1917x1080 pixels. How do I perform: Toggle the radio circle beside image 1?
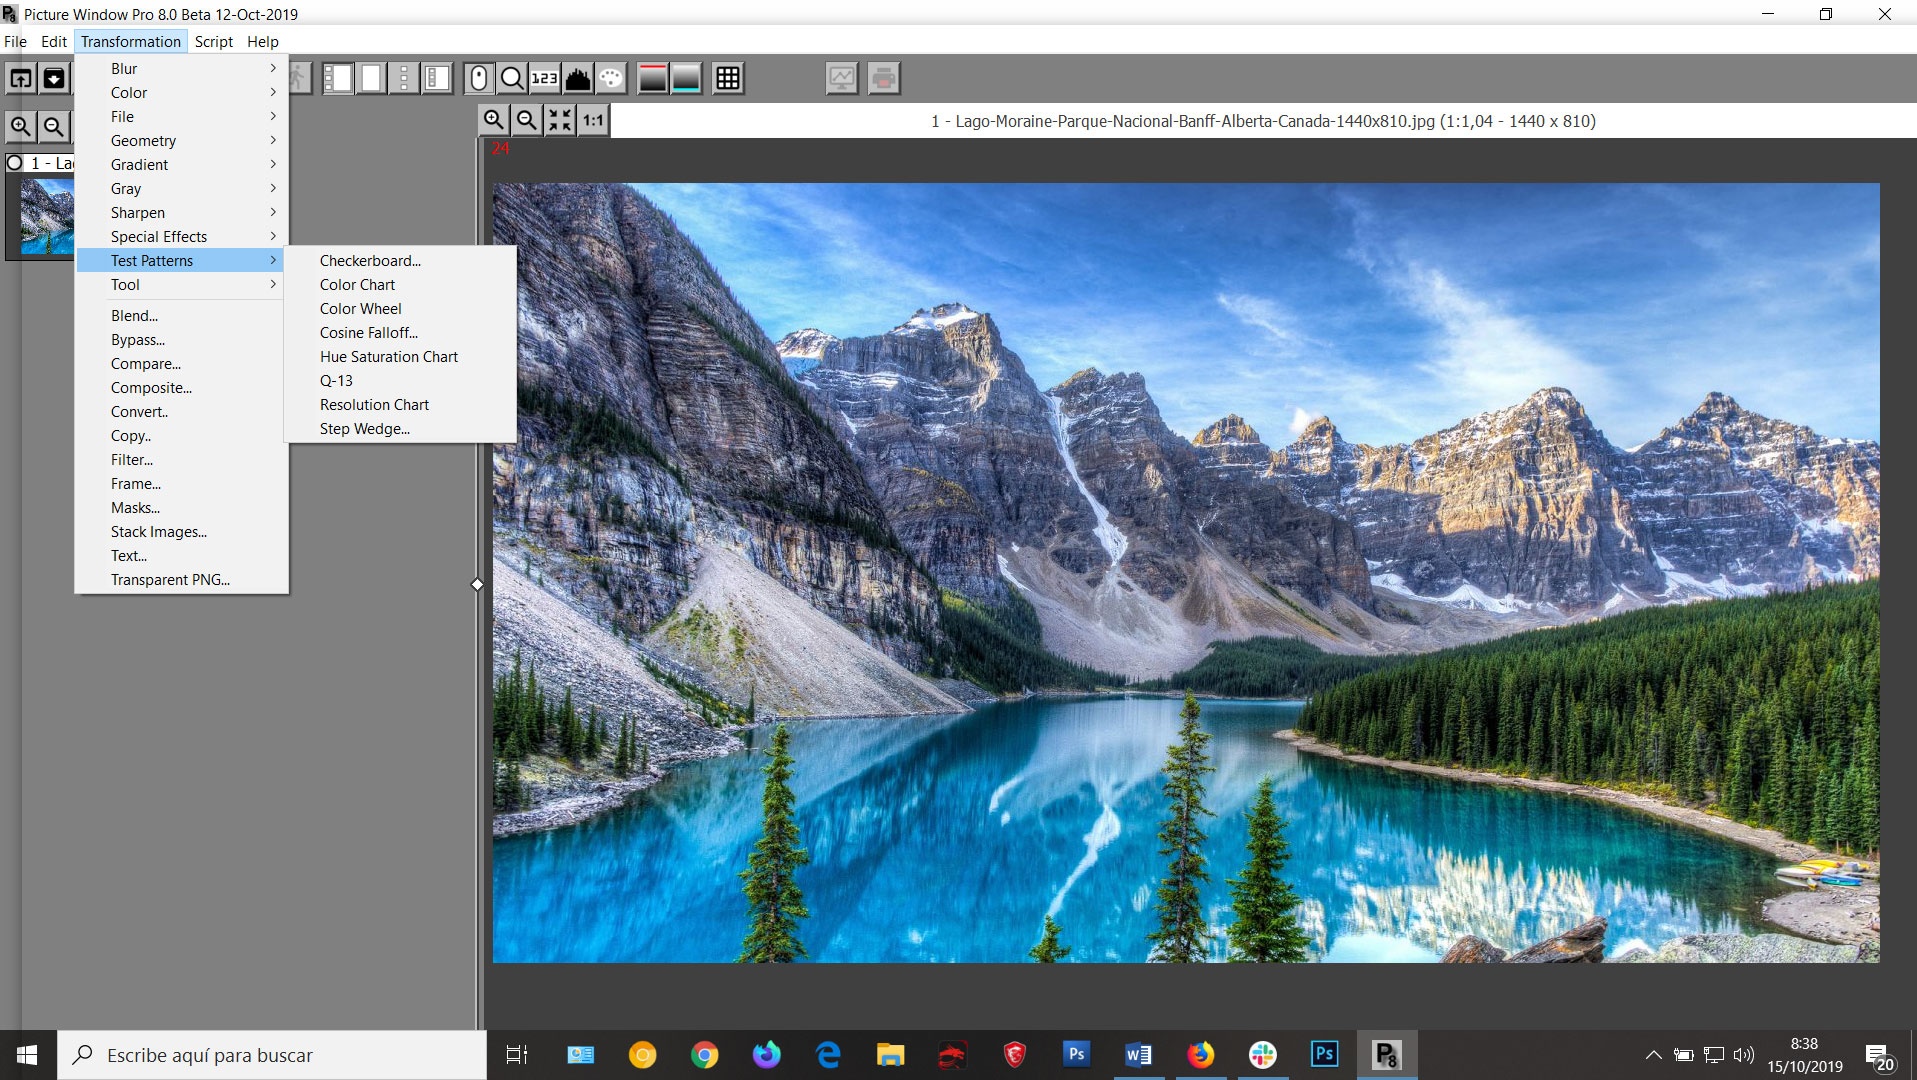click(15, 162)
